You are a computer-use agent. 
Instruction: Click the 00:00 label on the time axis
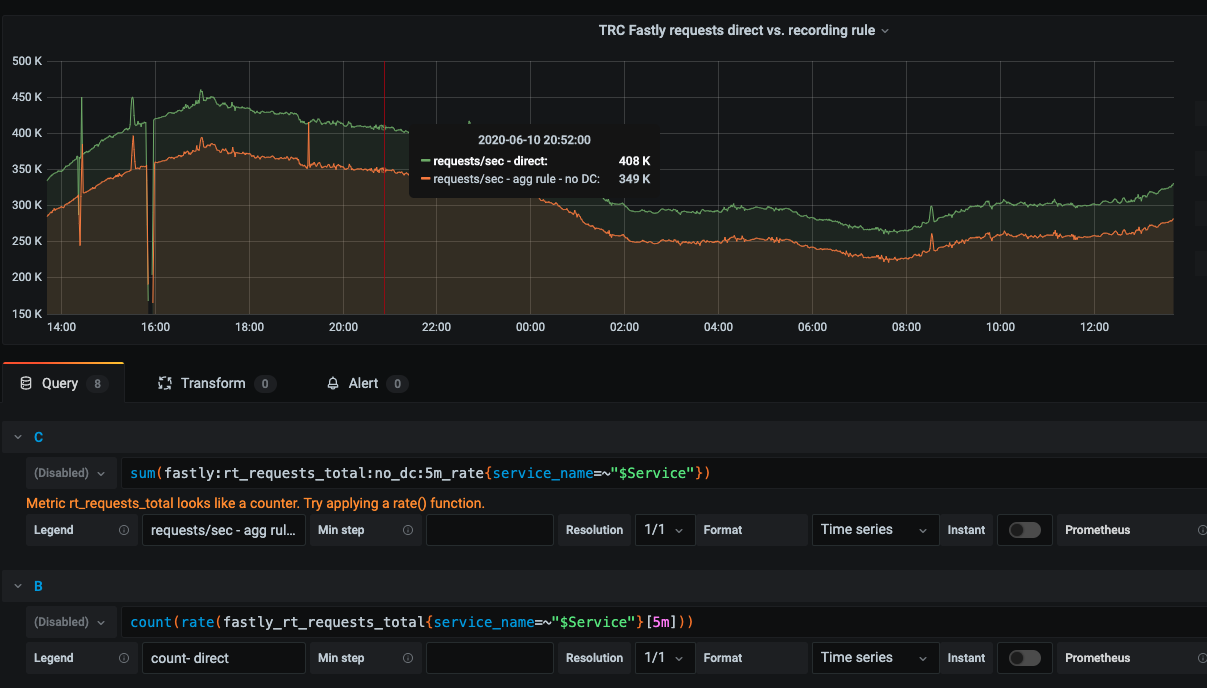[x=530, y=327]
